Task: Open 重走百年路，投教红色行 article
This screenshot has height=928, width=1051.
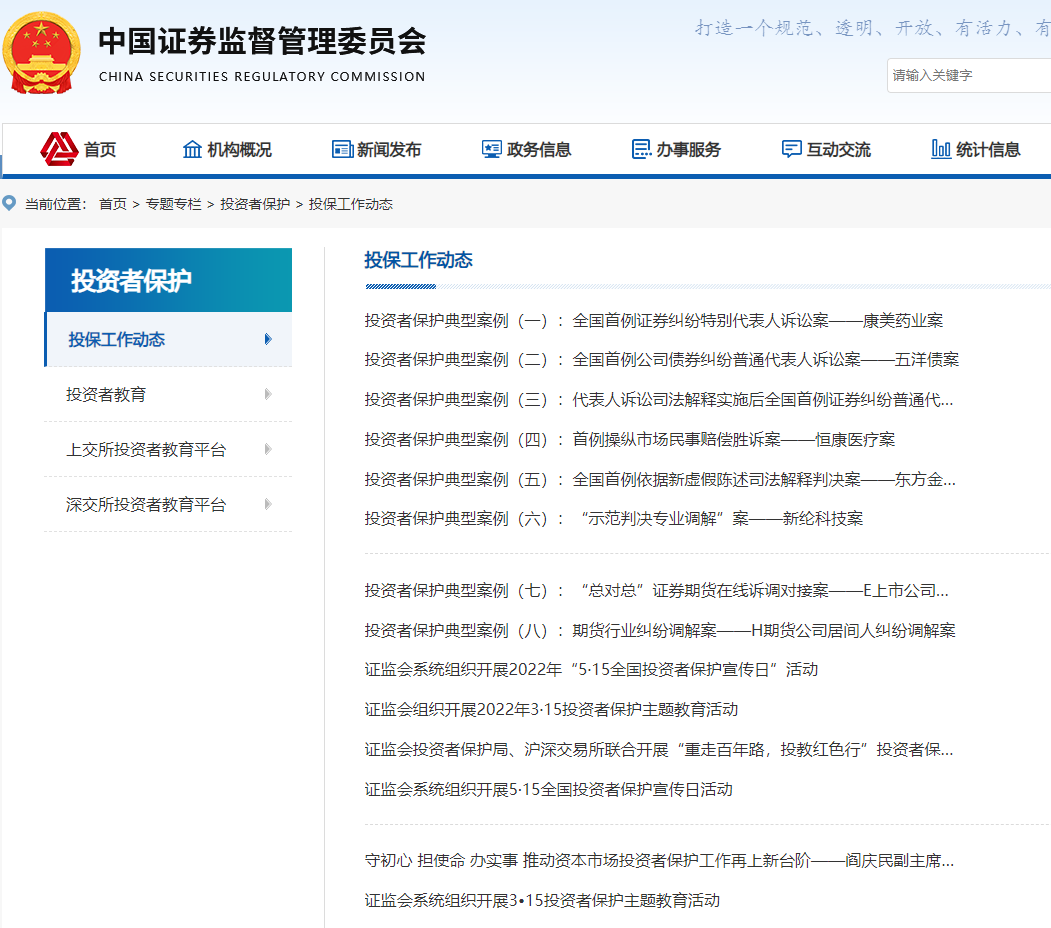Action: (x=659, y=749)
